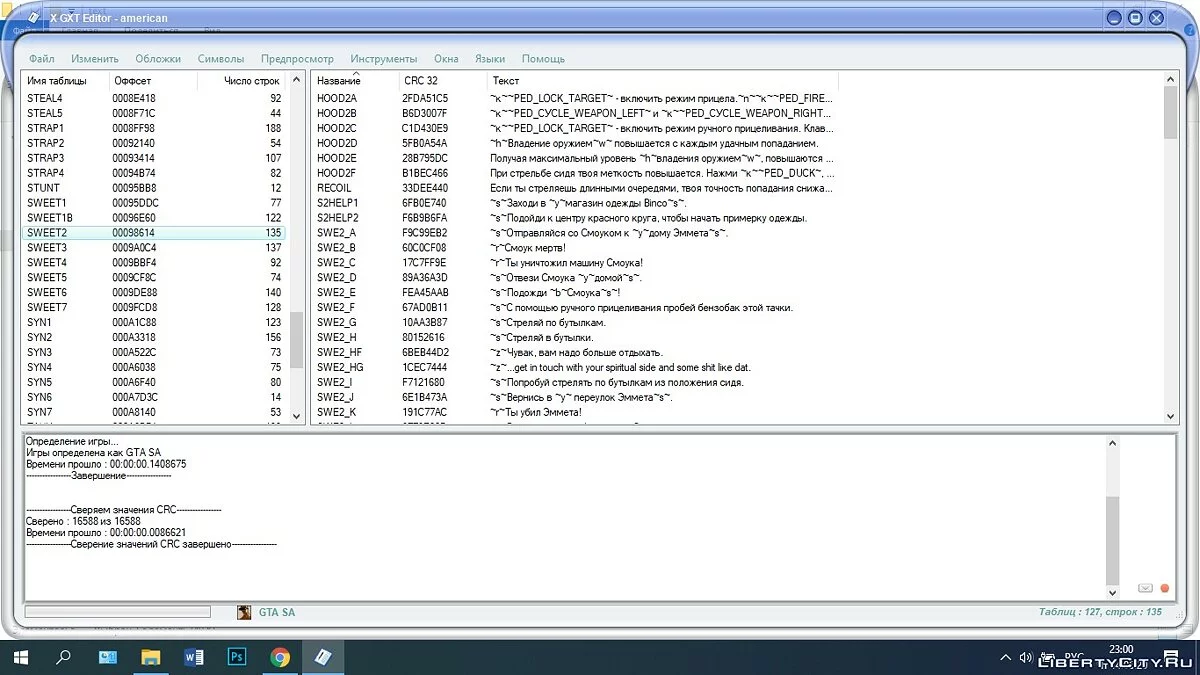
Task: Expand the Языки menu
Action: (x=489, y=59)
